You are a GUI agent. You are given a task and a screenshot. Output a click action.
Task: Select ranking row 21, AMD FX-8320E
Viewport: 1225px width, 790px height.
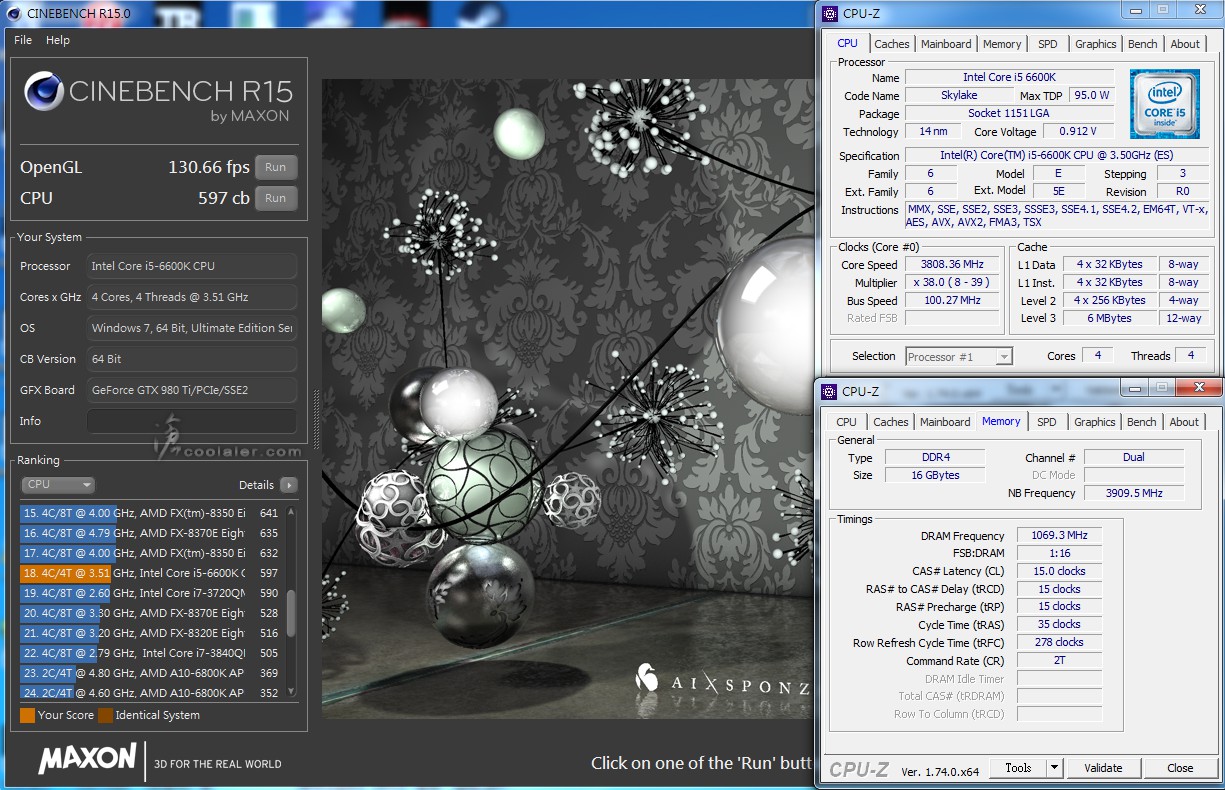click(151, 633)
